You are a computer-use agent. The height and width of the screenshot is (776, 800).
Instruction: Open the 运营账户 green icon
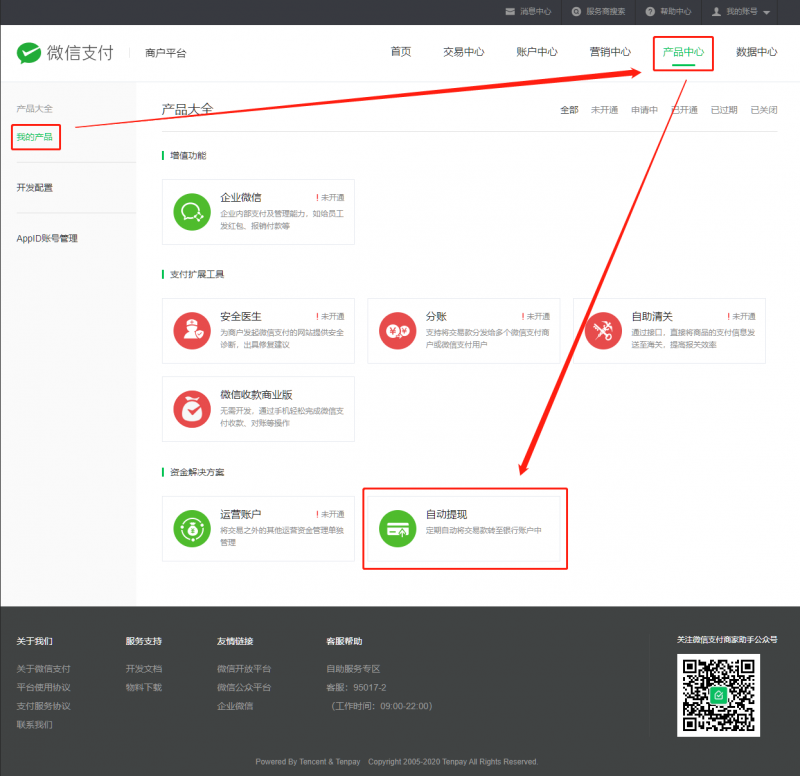point(192,529)
